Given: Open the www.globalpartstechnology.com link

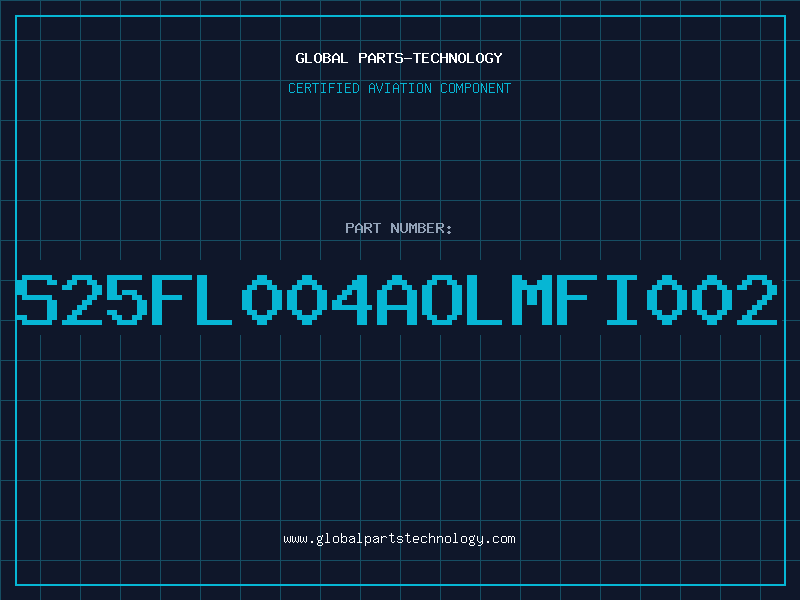Looking at the screenshot, I should 399,539.
